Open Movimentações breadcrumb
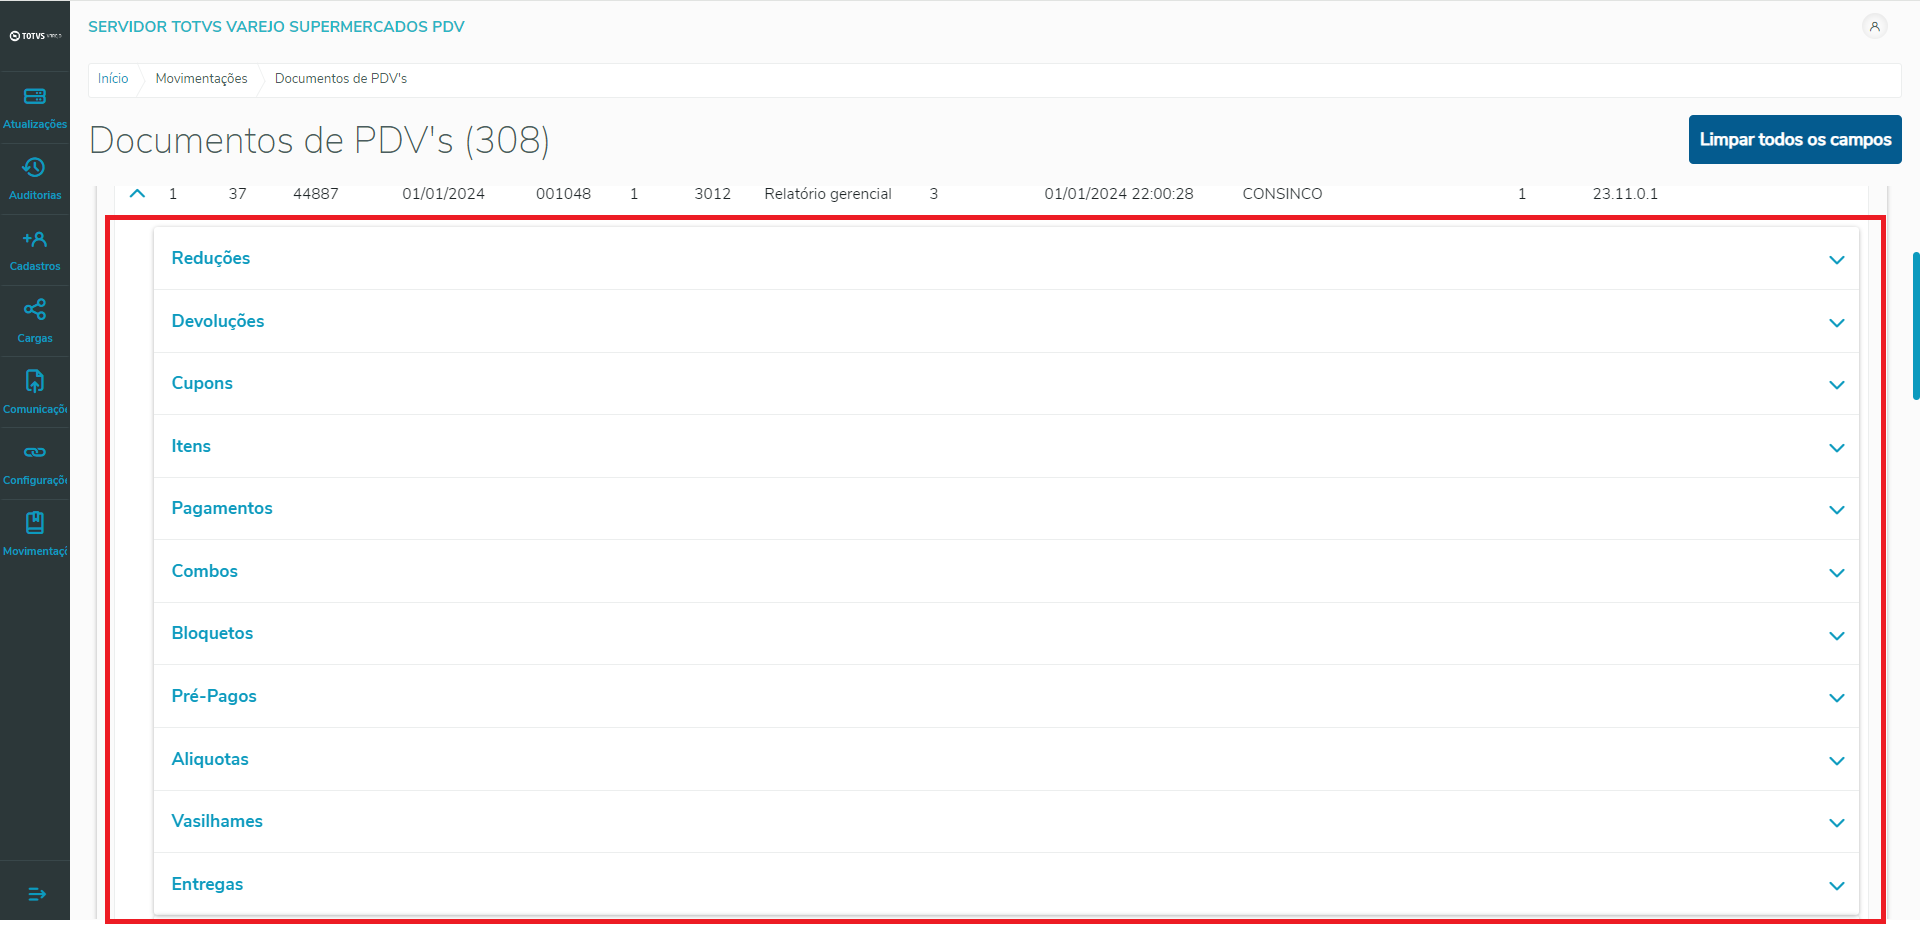The image size is (1920, 926). [201, 79]
